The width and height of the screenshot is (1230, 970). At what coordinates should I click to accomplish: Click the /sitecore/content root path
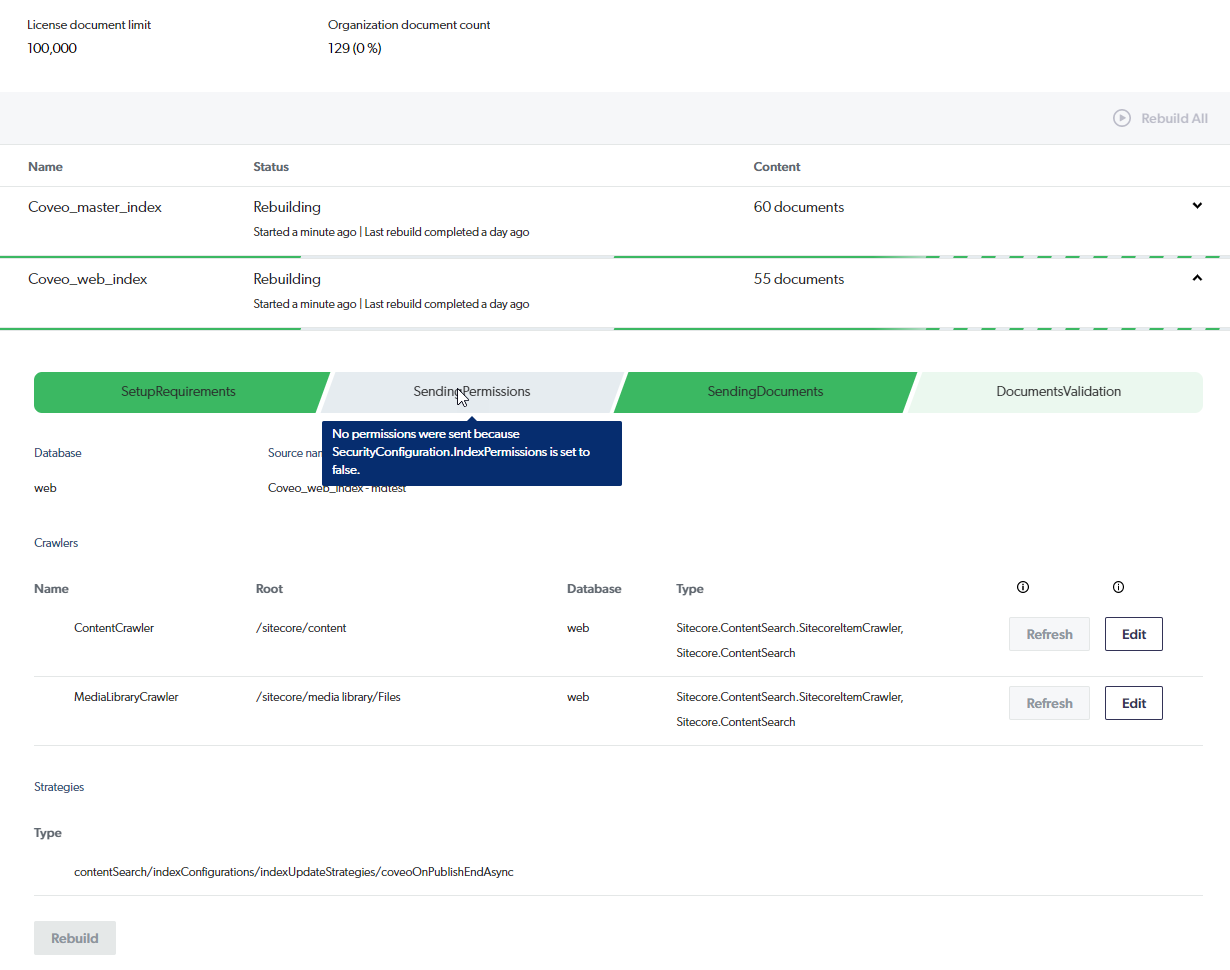coord(301,628)
